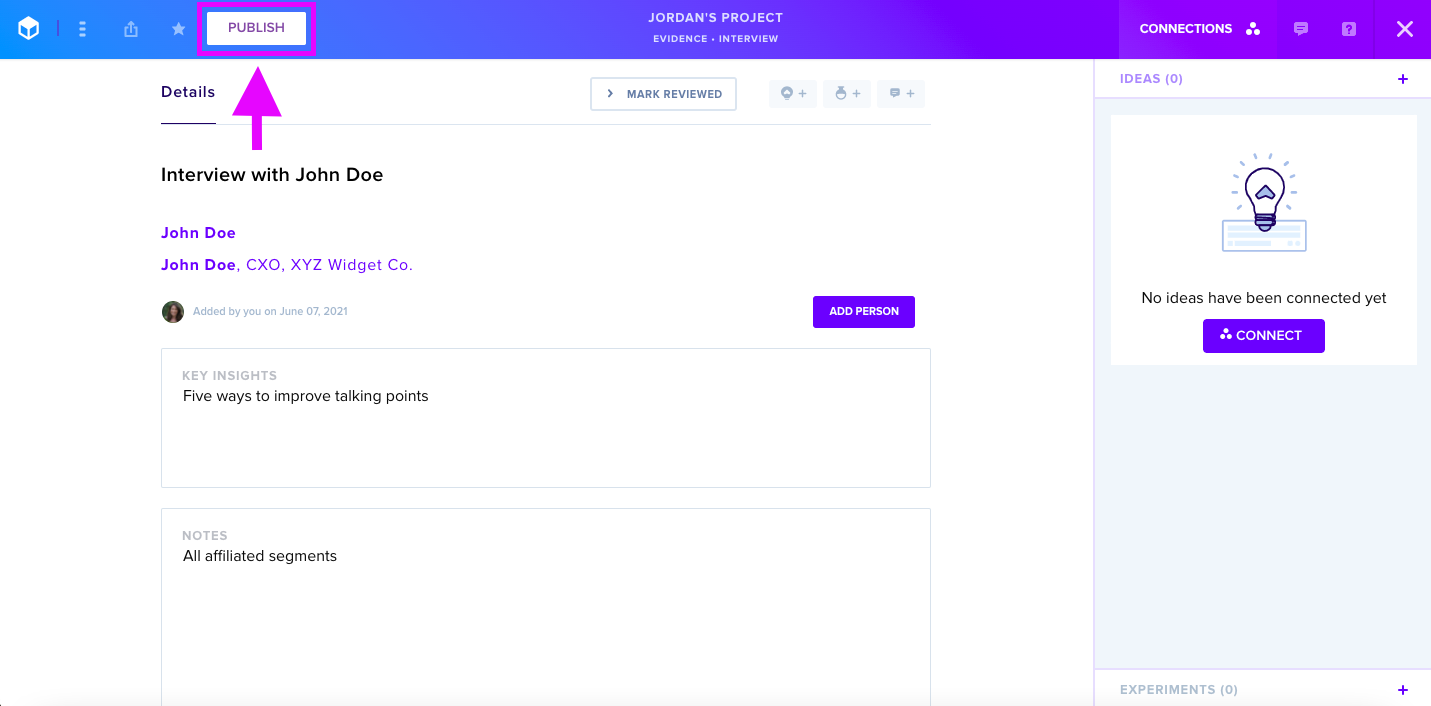Add an idea via lightbulb plus icon
The width and height of the screenshot is (1431, 706).
pyautogui.click(x=793, y=94)
